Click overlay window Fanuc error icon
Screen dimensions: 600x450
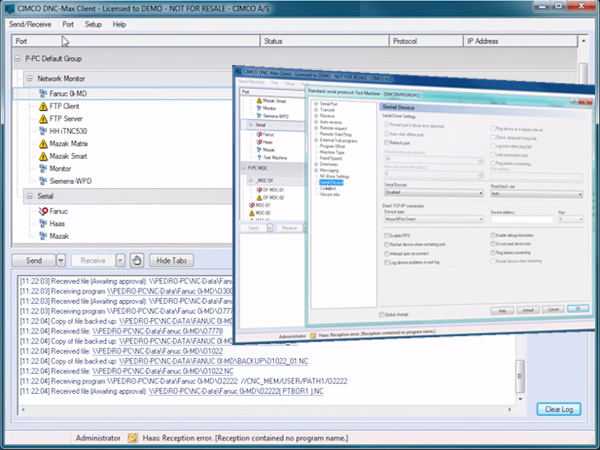coord(259,134)
